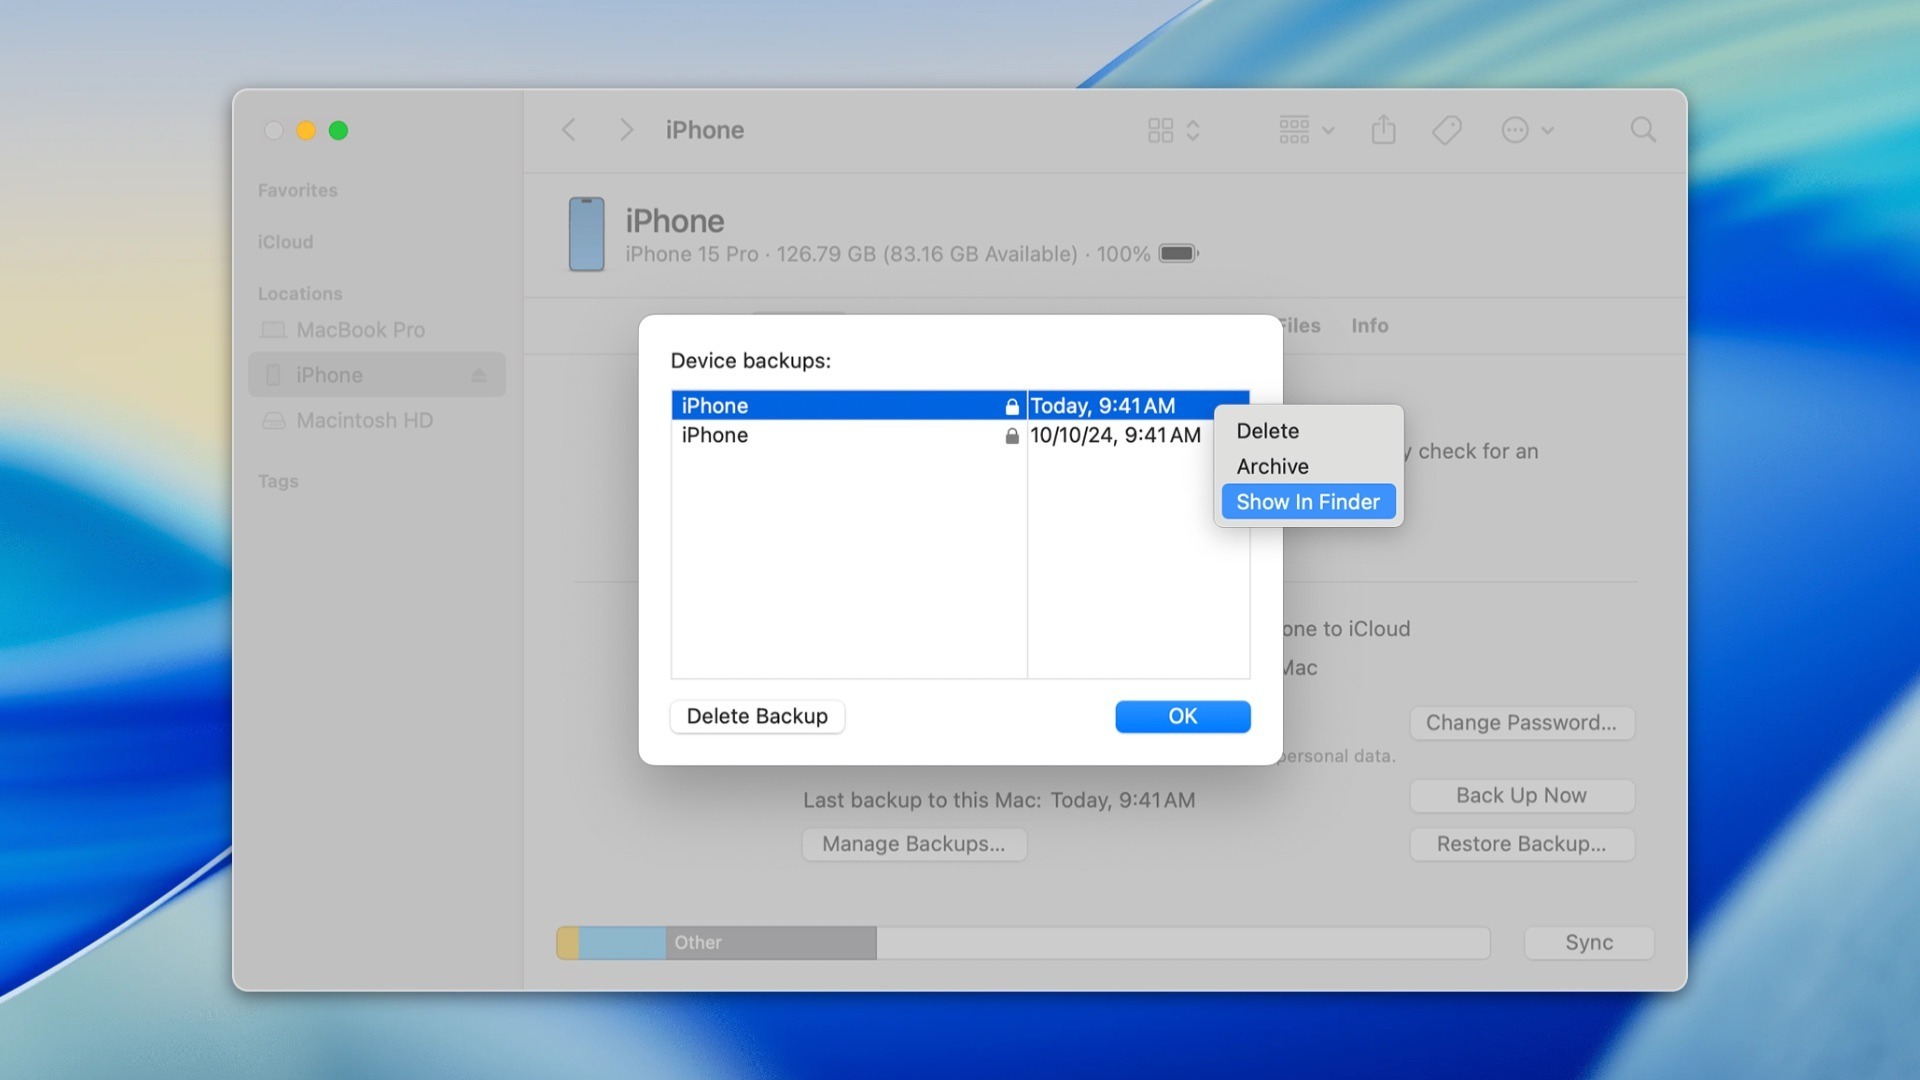The width and height of the screenshot is (1920, 1080).
Task: Click the back navigation arrow
Action: click(568, 130)
